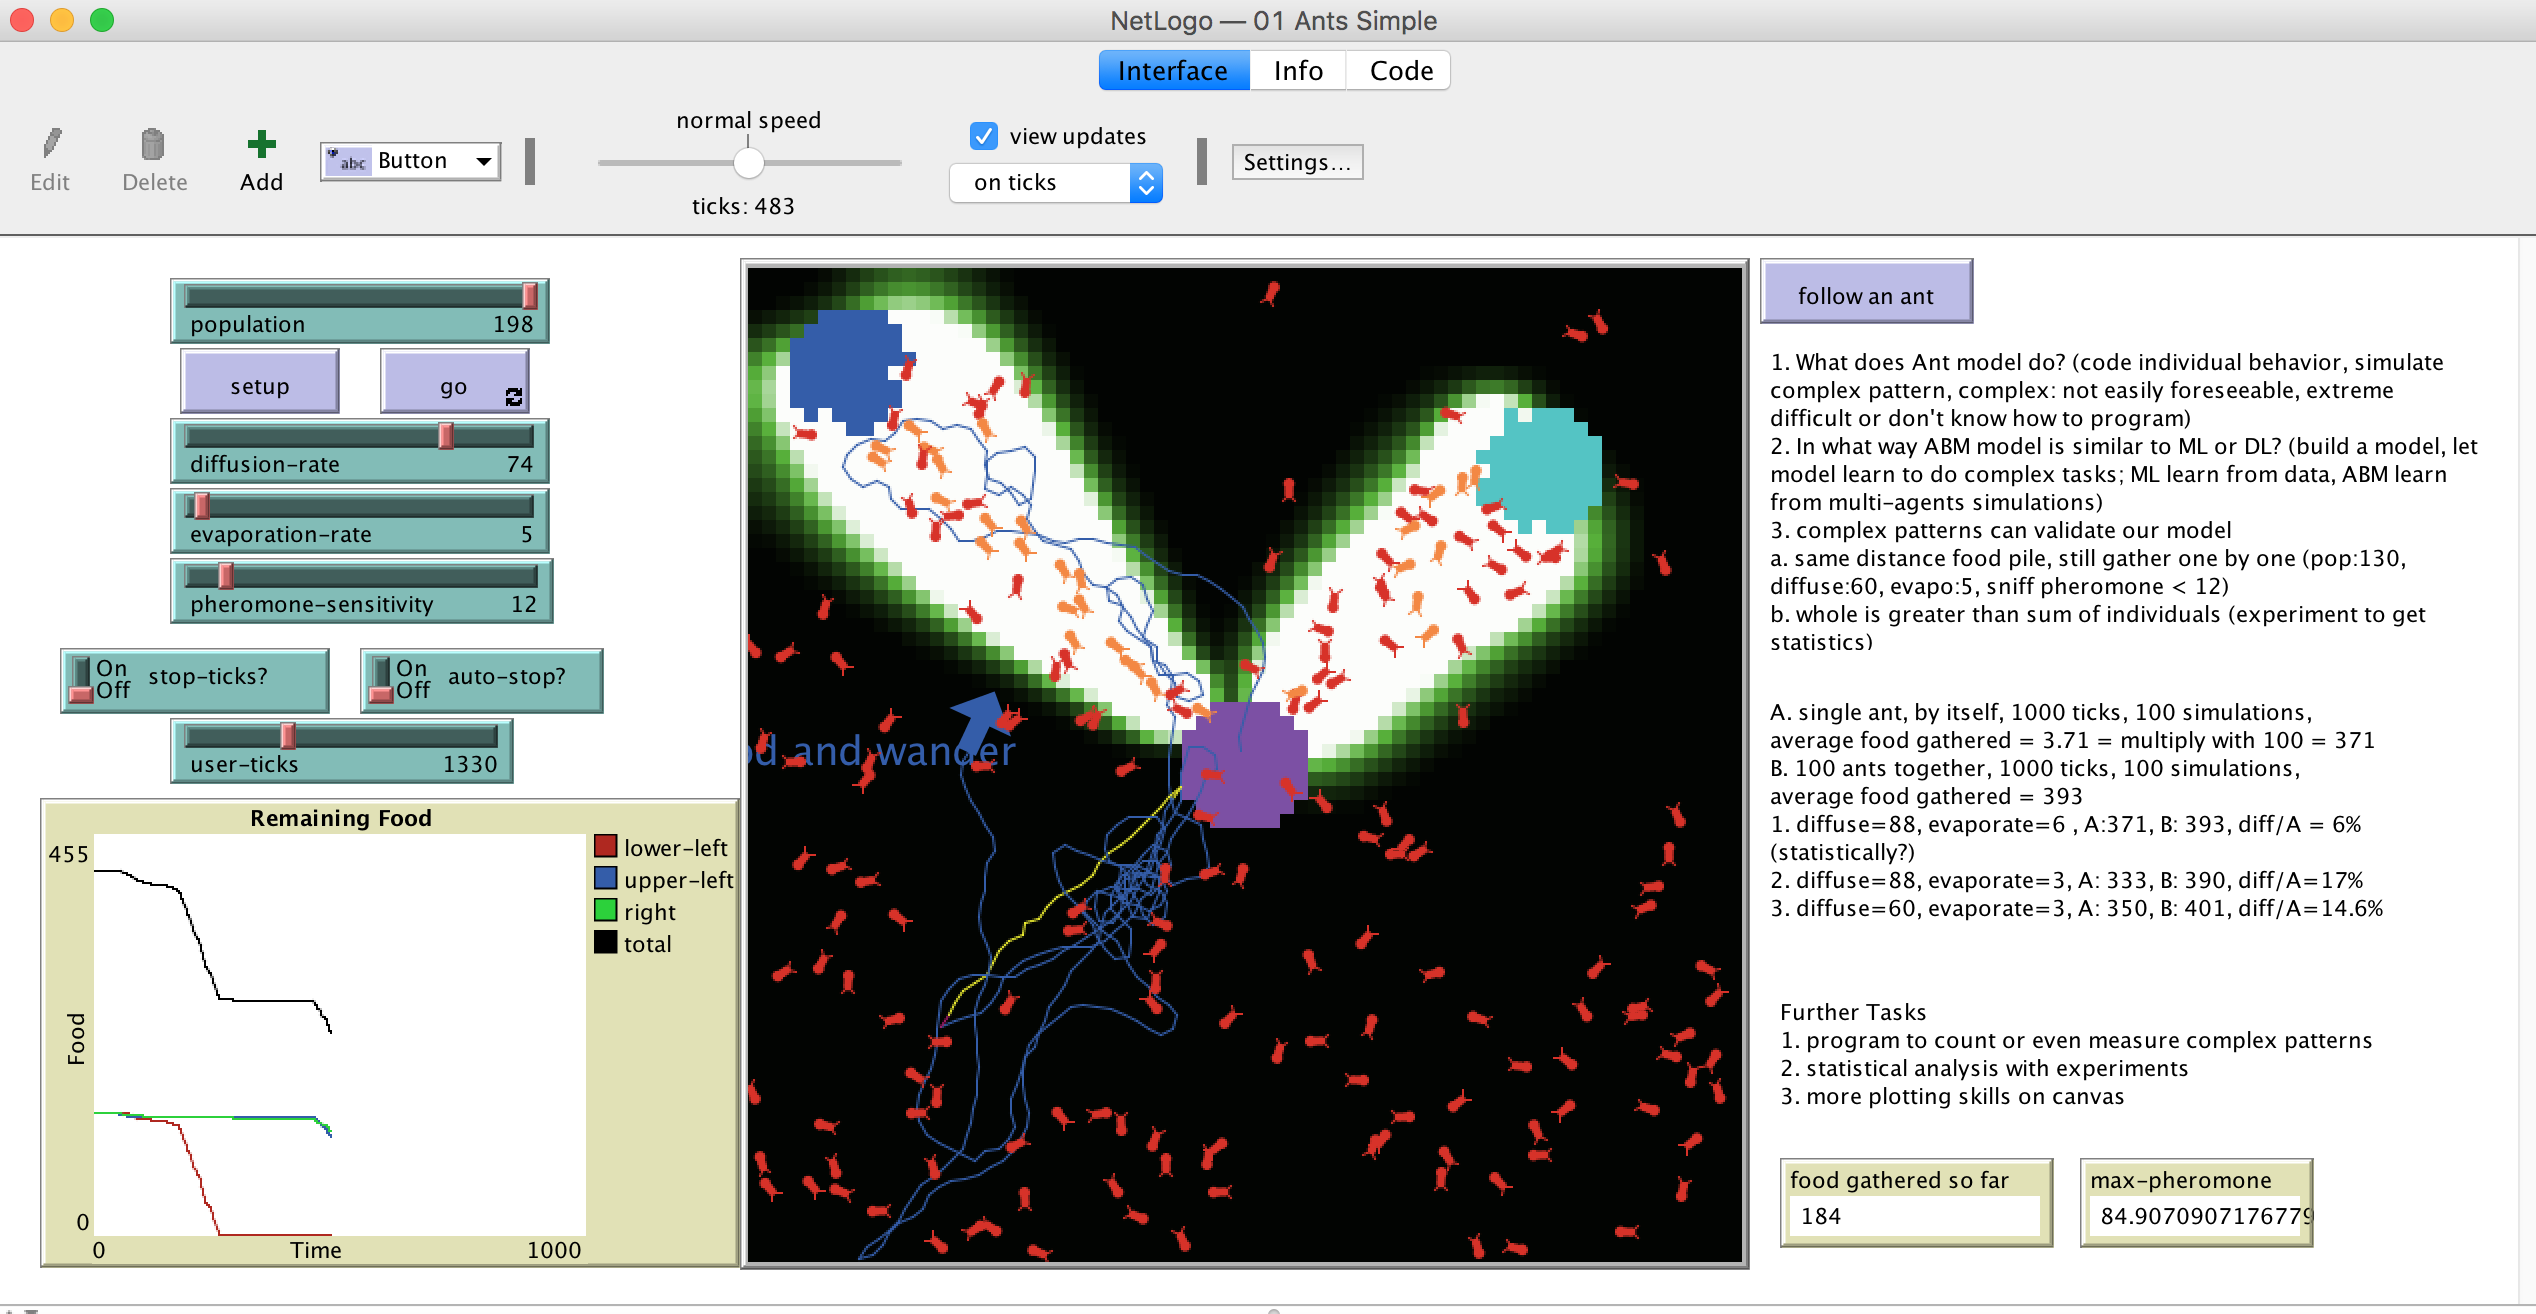This screenshot has height=1314, width=2536.
Task: Toggle the stop-ticks? switch
Action: [81, 680]
